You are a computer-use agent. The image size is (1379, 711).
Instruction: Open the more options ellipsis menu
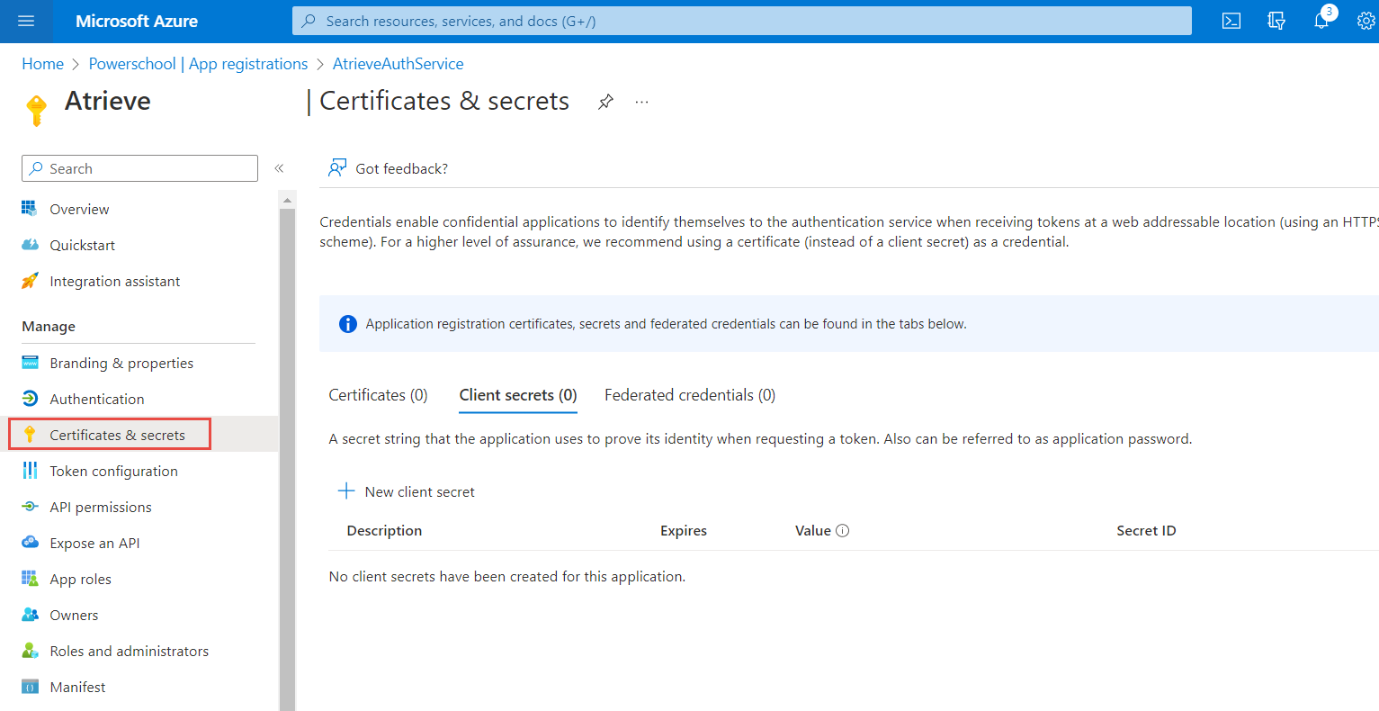coord(642,102)
